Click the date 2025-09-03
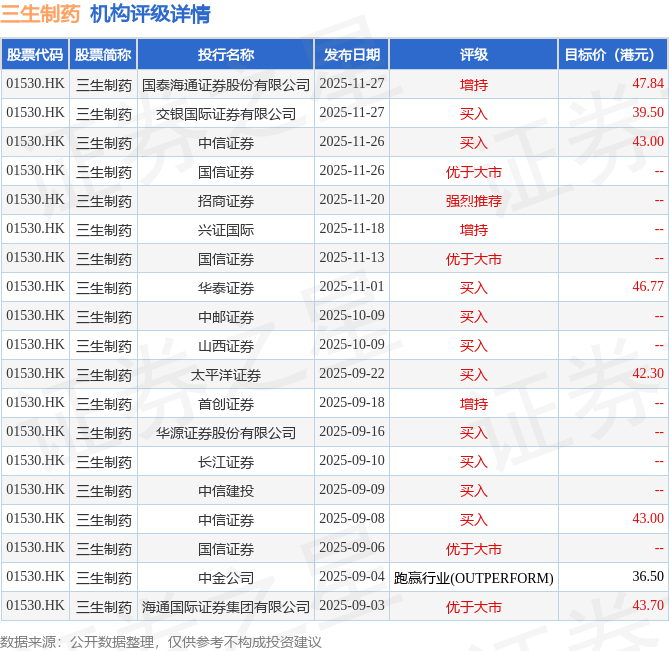Image resolution: width=669 pixels, height=651 pixels. point(352,606)
